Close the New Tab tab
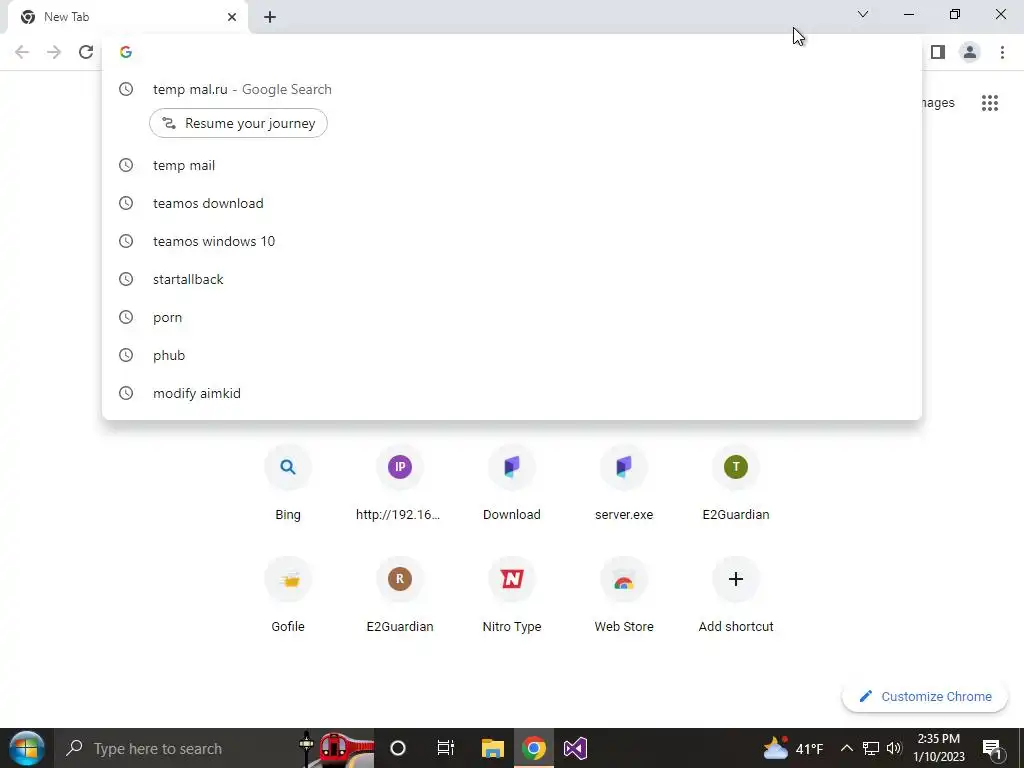 pos(232,17)
